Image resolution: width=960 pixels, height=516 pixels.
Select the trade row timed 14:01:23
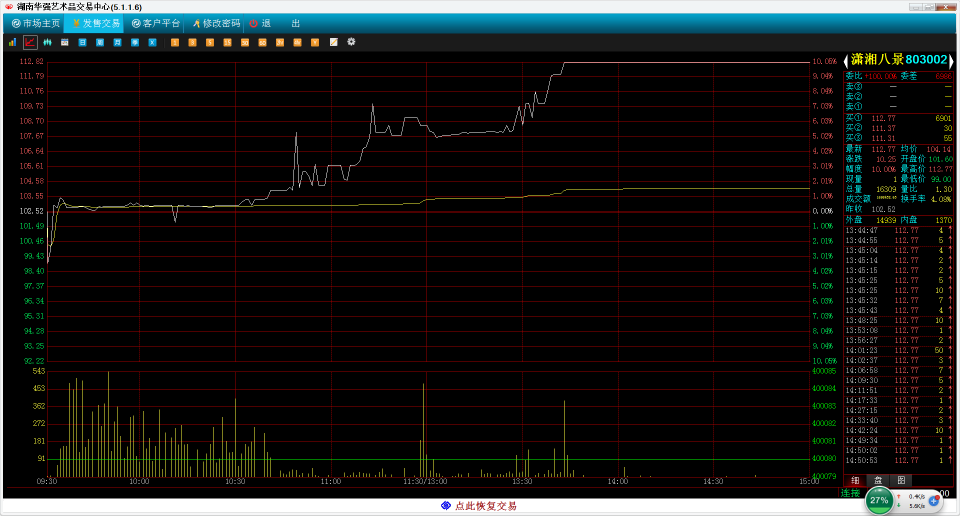[899, 350]
